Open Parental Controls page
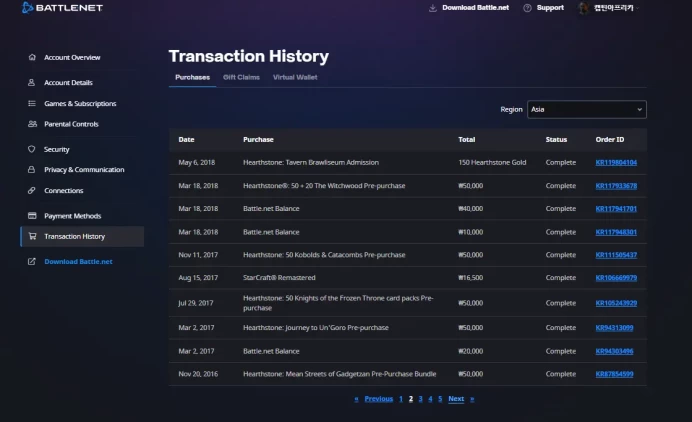This screenshot has width=692, height=422. click(x=71, y=124)
